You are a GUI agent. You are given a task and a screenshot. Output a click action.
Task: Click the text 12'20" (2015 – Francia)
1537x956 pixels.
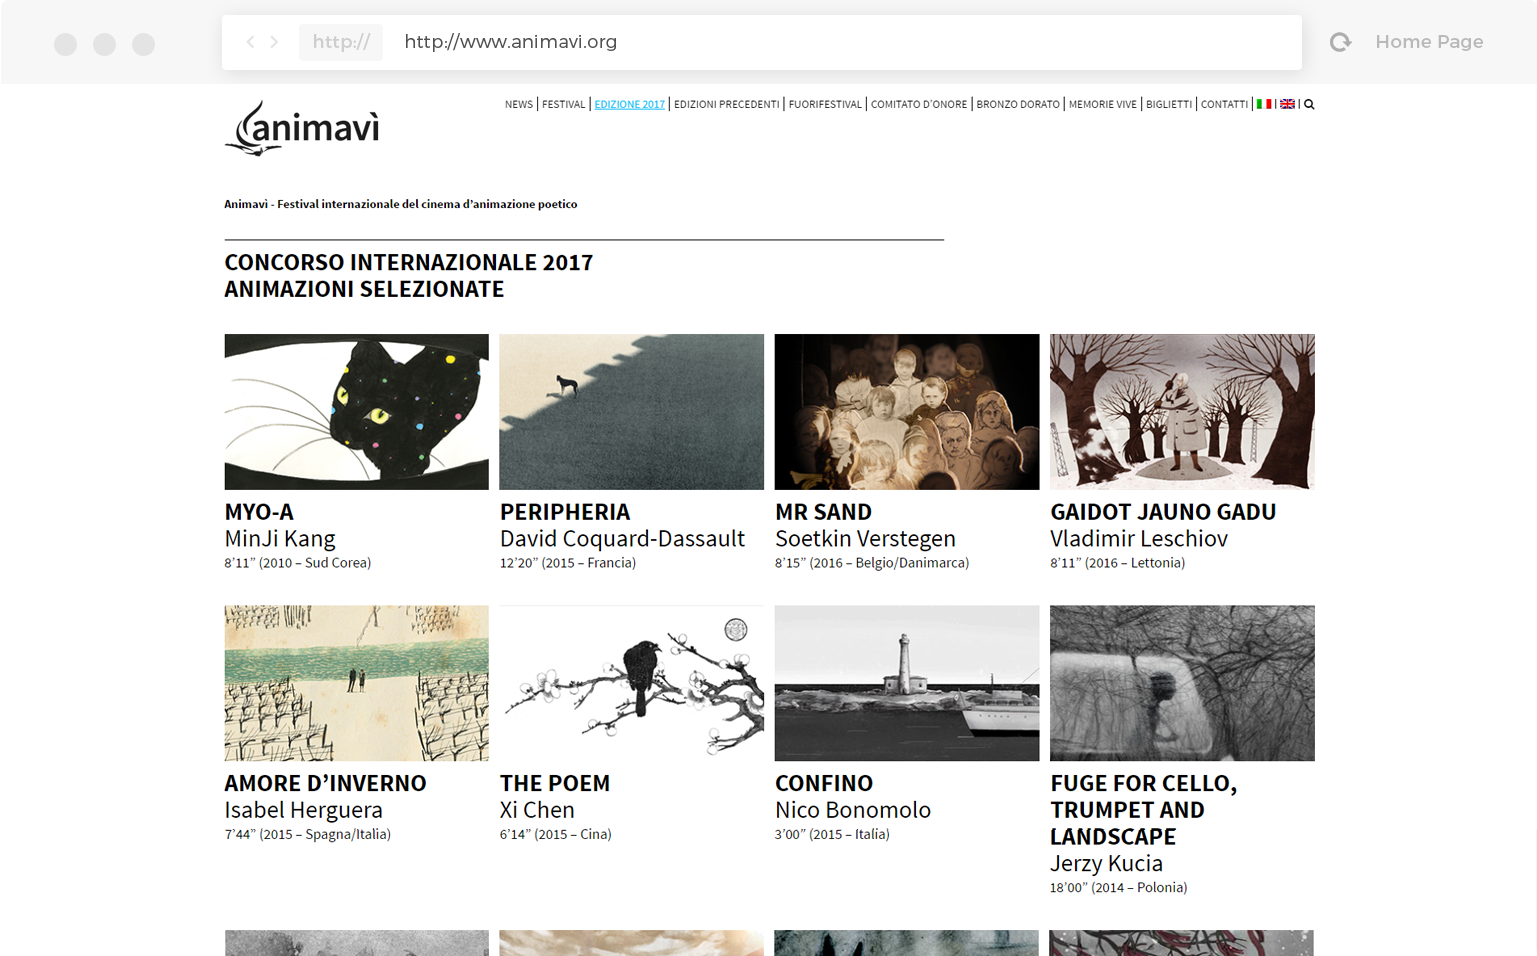pos(568,563)
